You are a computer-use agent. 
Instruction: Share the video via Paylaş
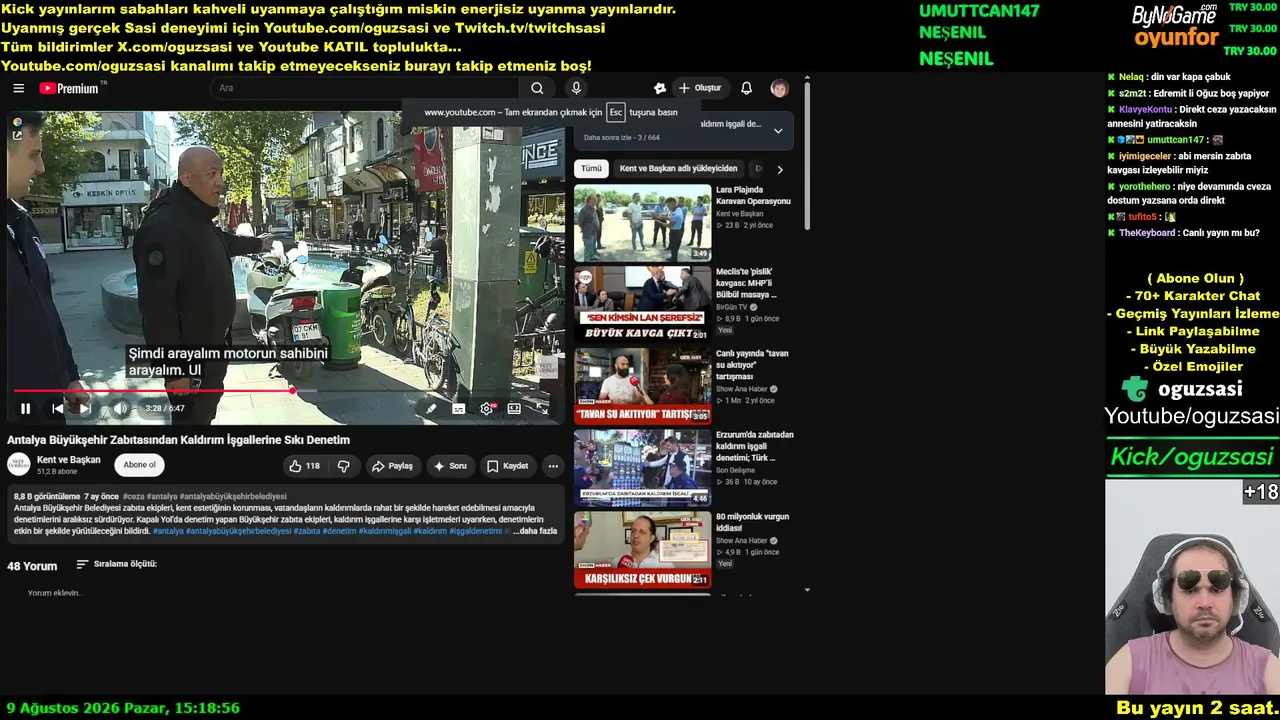tap(392, 466)
